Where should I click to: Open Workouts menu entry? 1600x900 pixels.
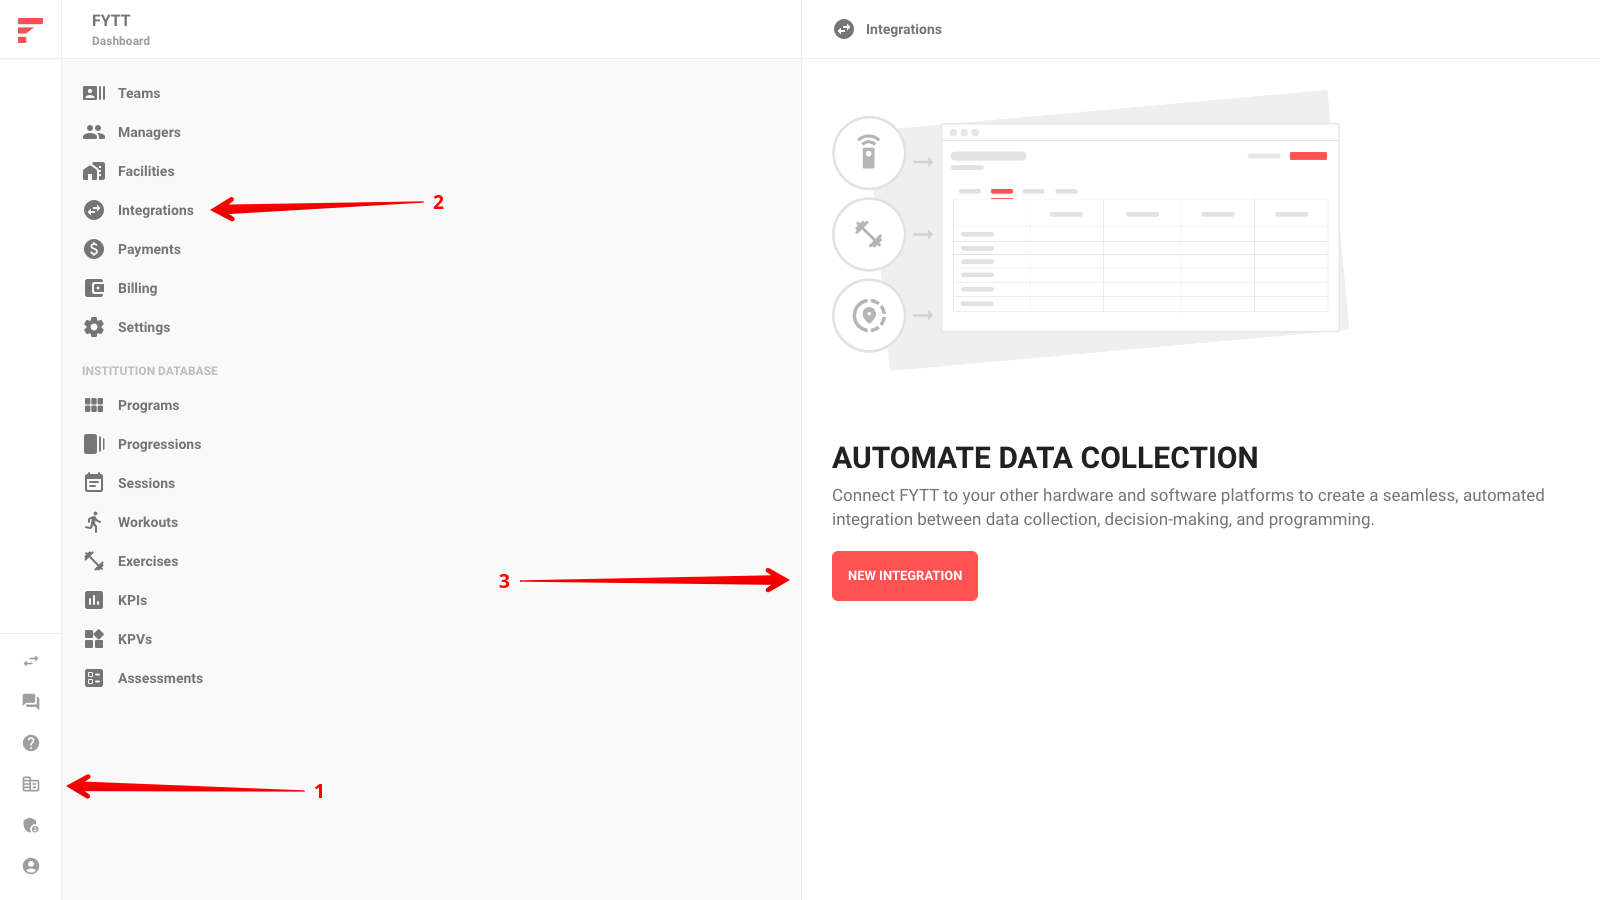coord(148,522)
